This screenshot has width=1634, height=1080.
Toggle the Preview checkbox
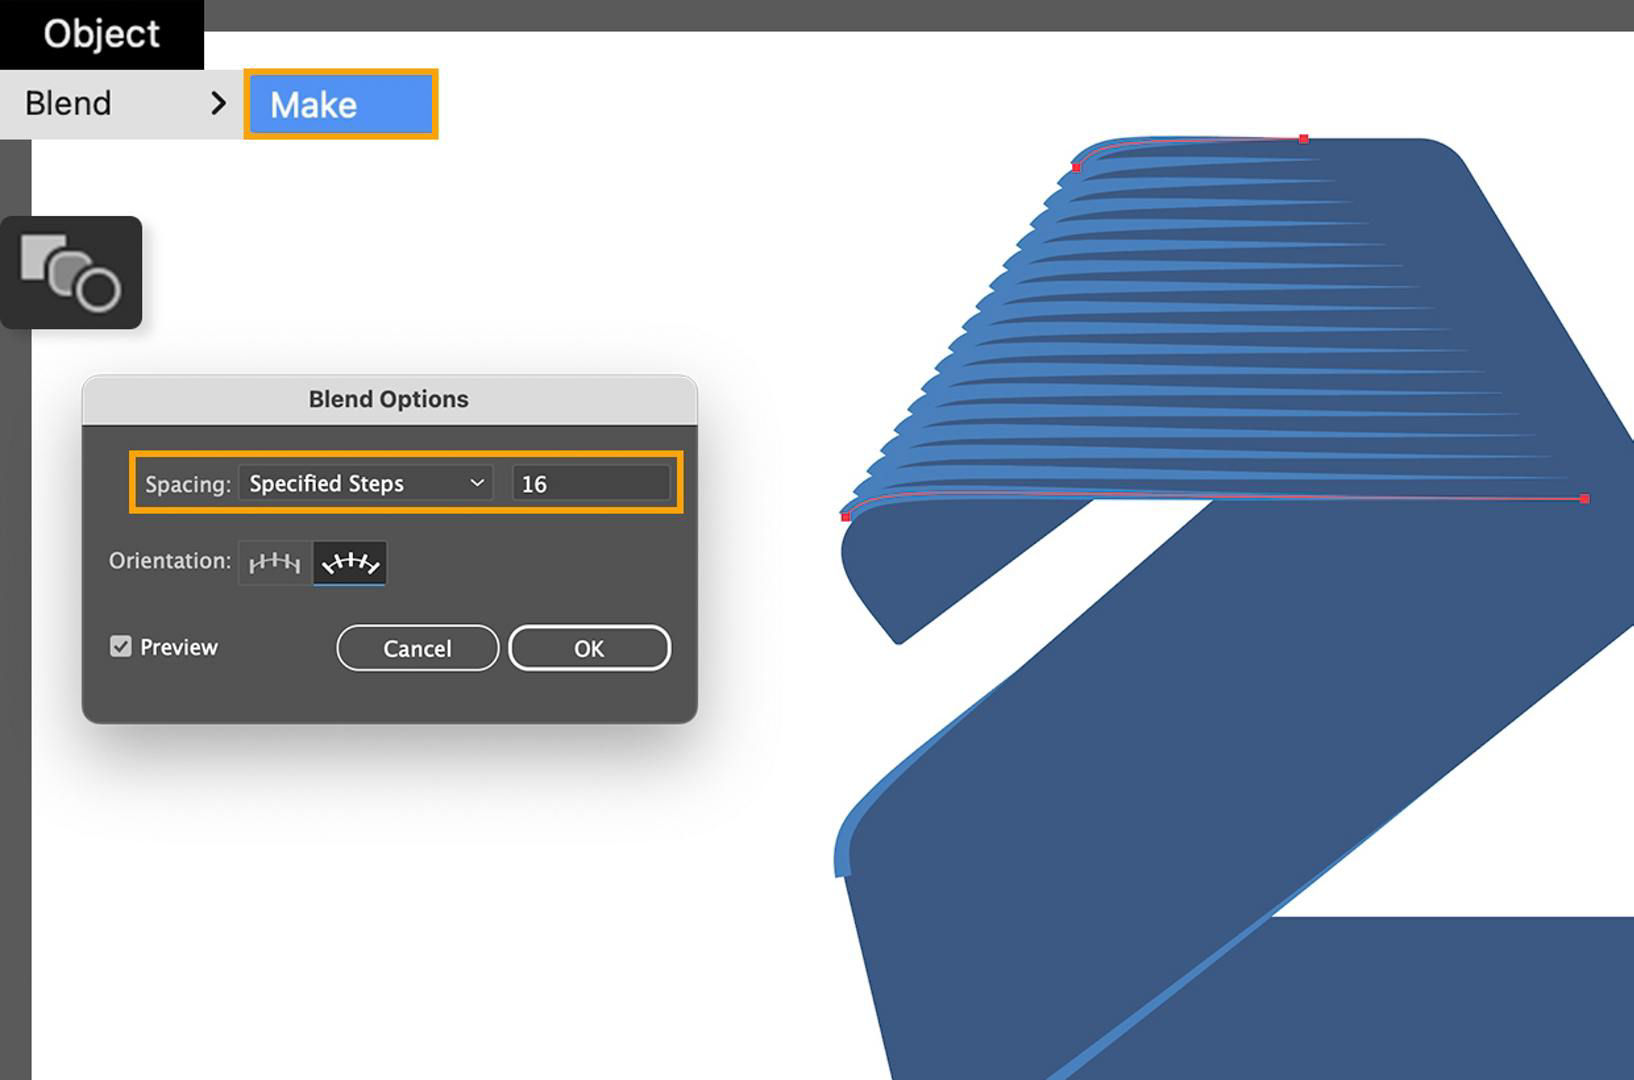pyautogui.click(x=121, y=646)
